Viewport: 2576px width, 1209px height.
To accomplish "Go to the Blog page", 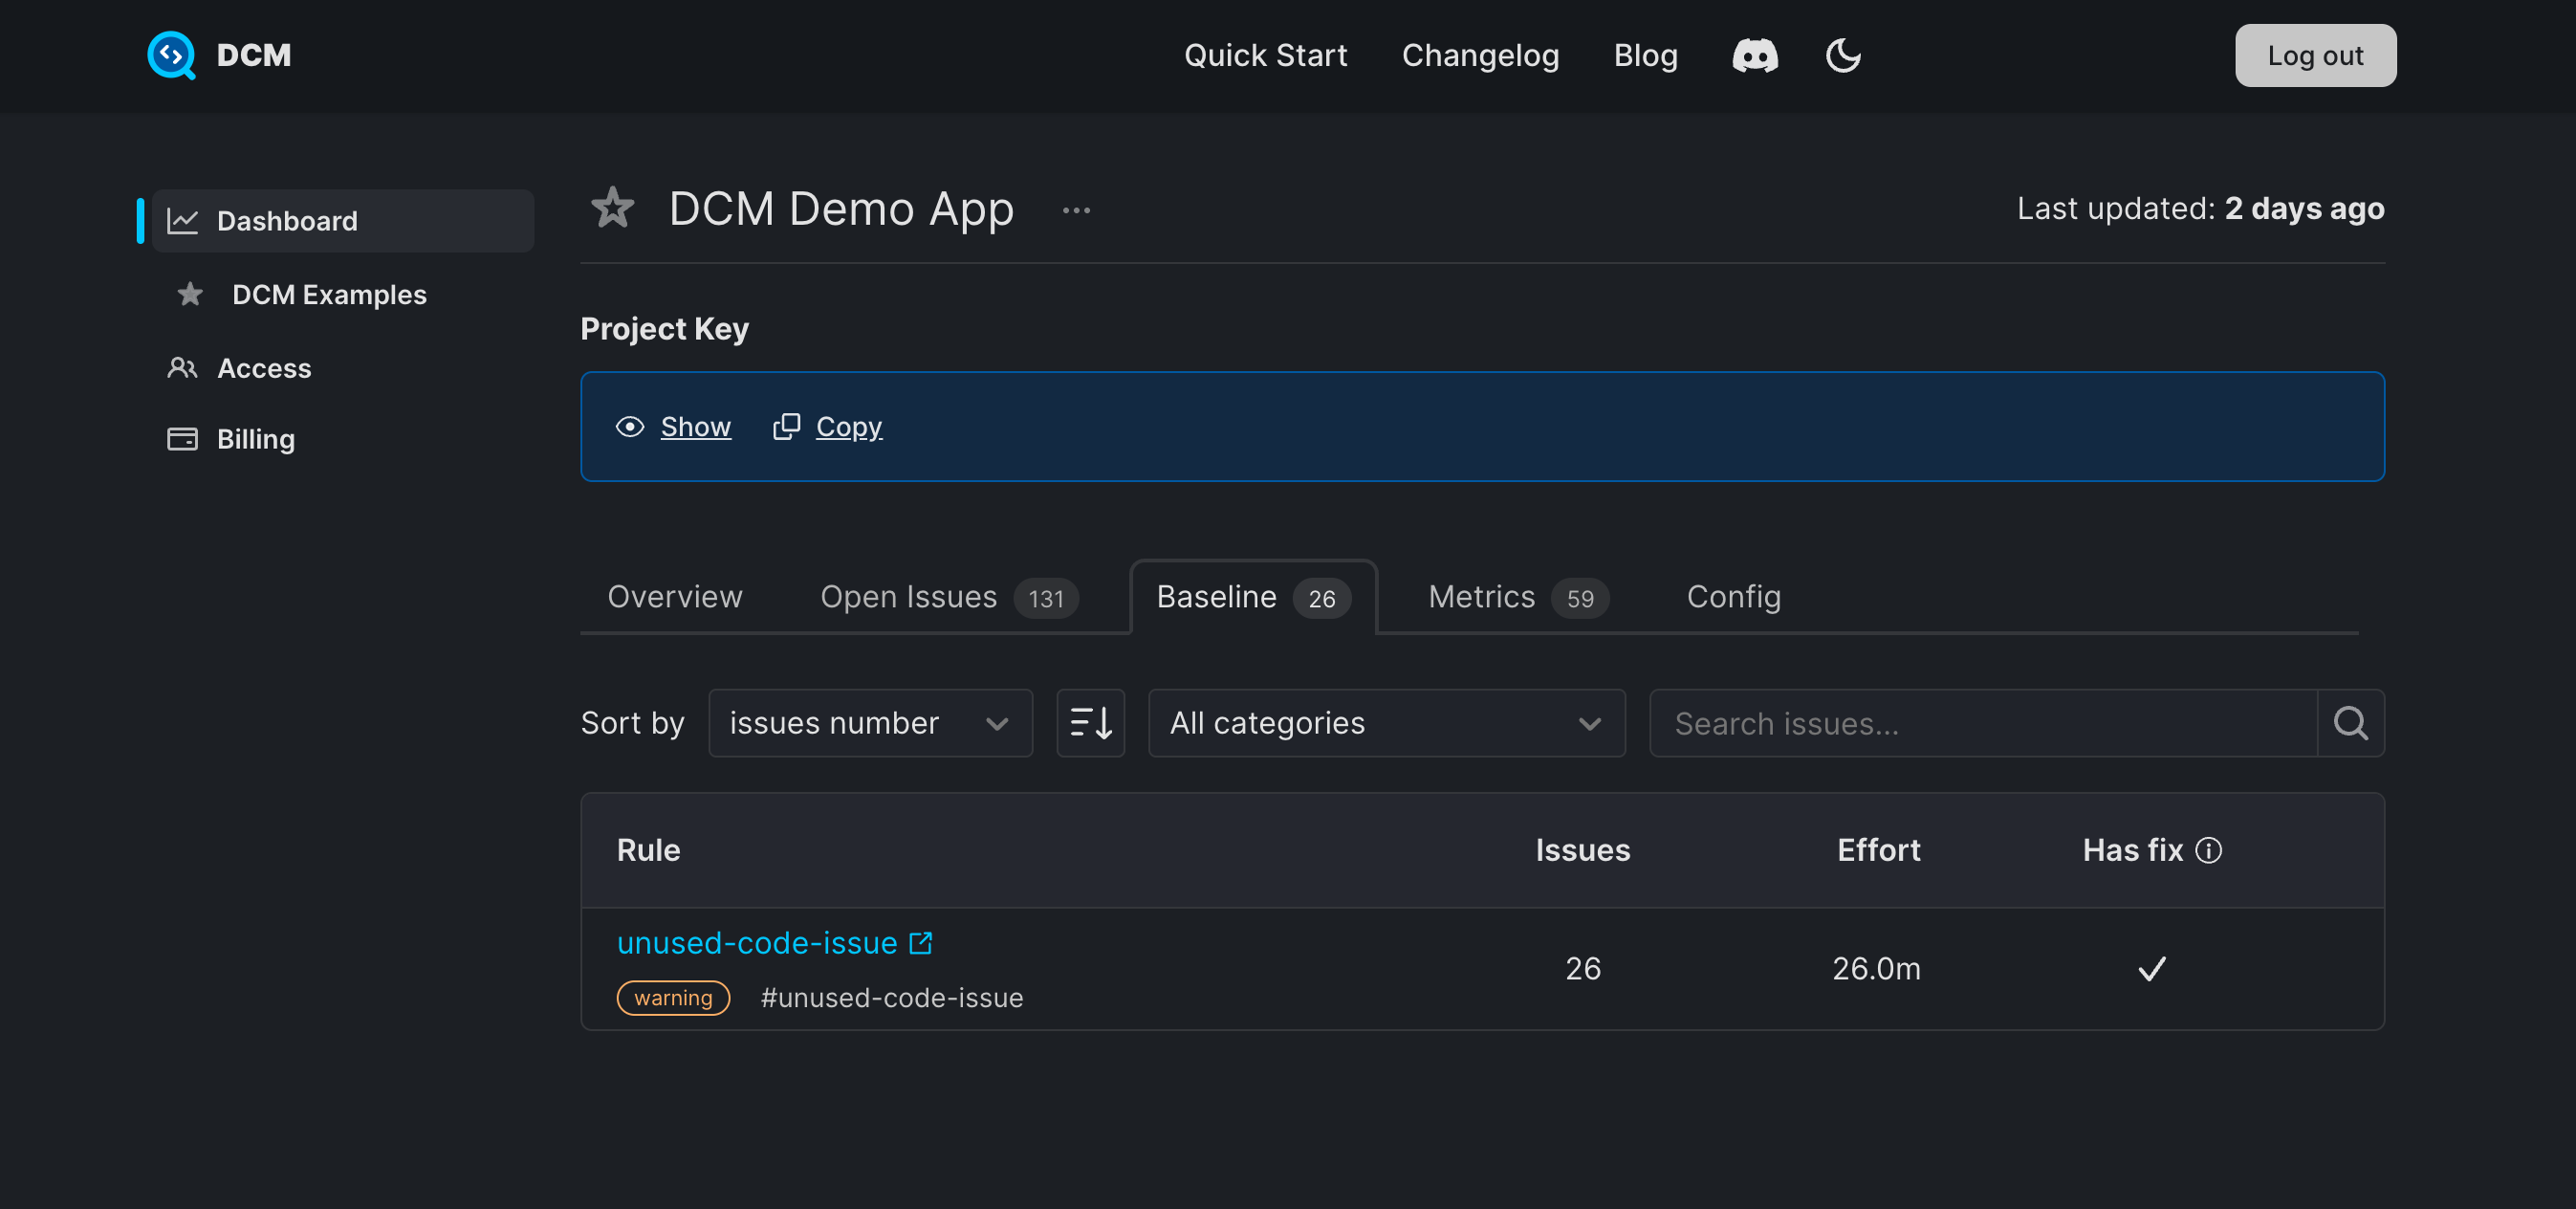I will [x=1645, y=56].
